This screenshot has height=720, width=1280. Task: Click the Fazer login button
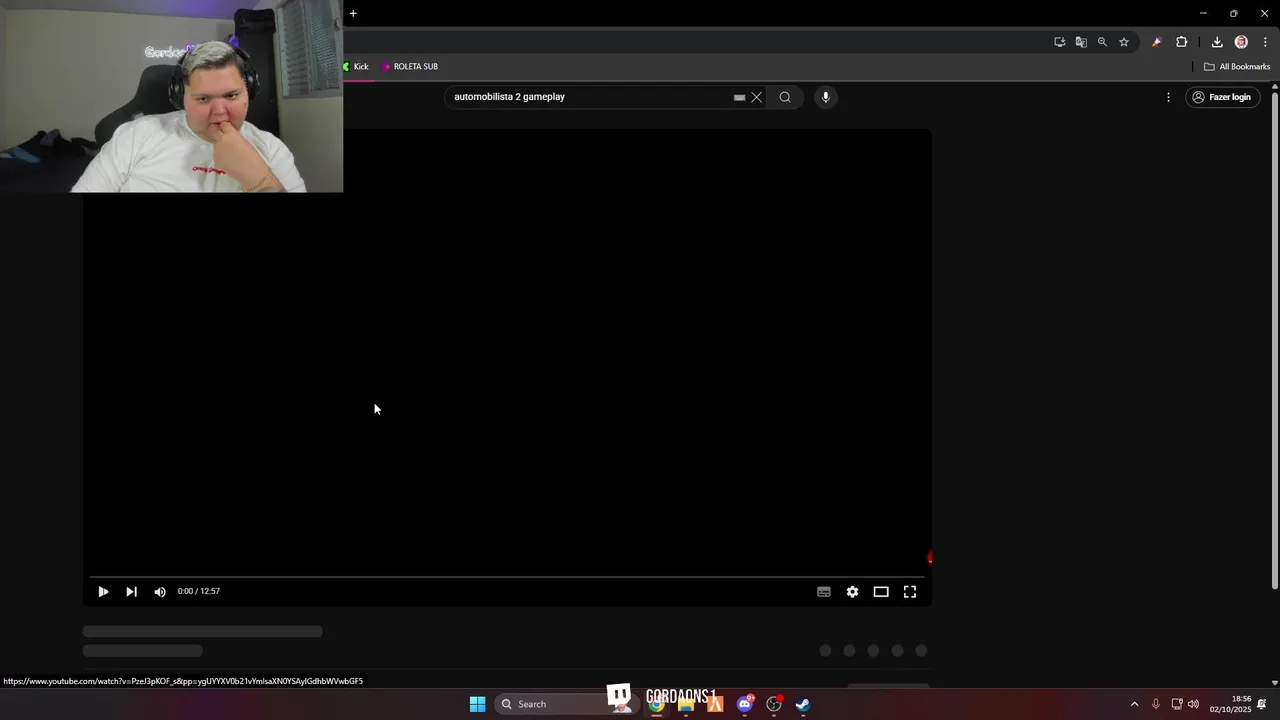(1222, 97)
